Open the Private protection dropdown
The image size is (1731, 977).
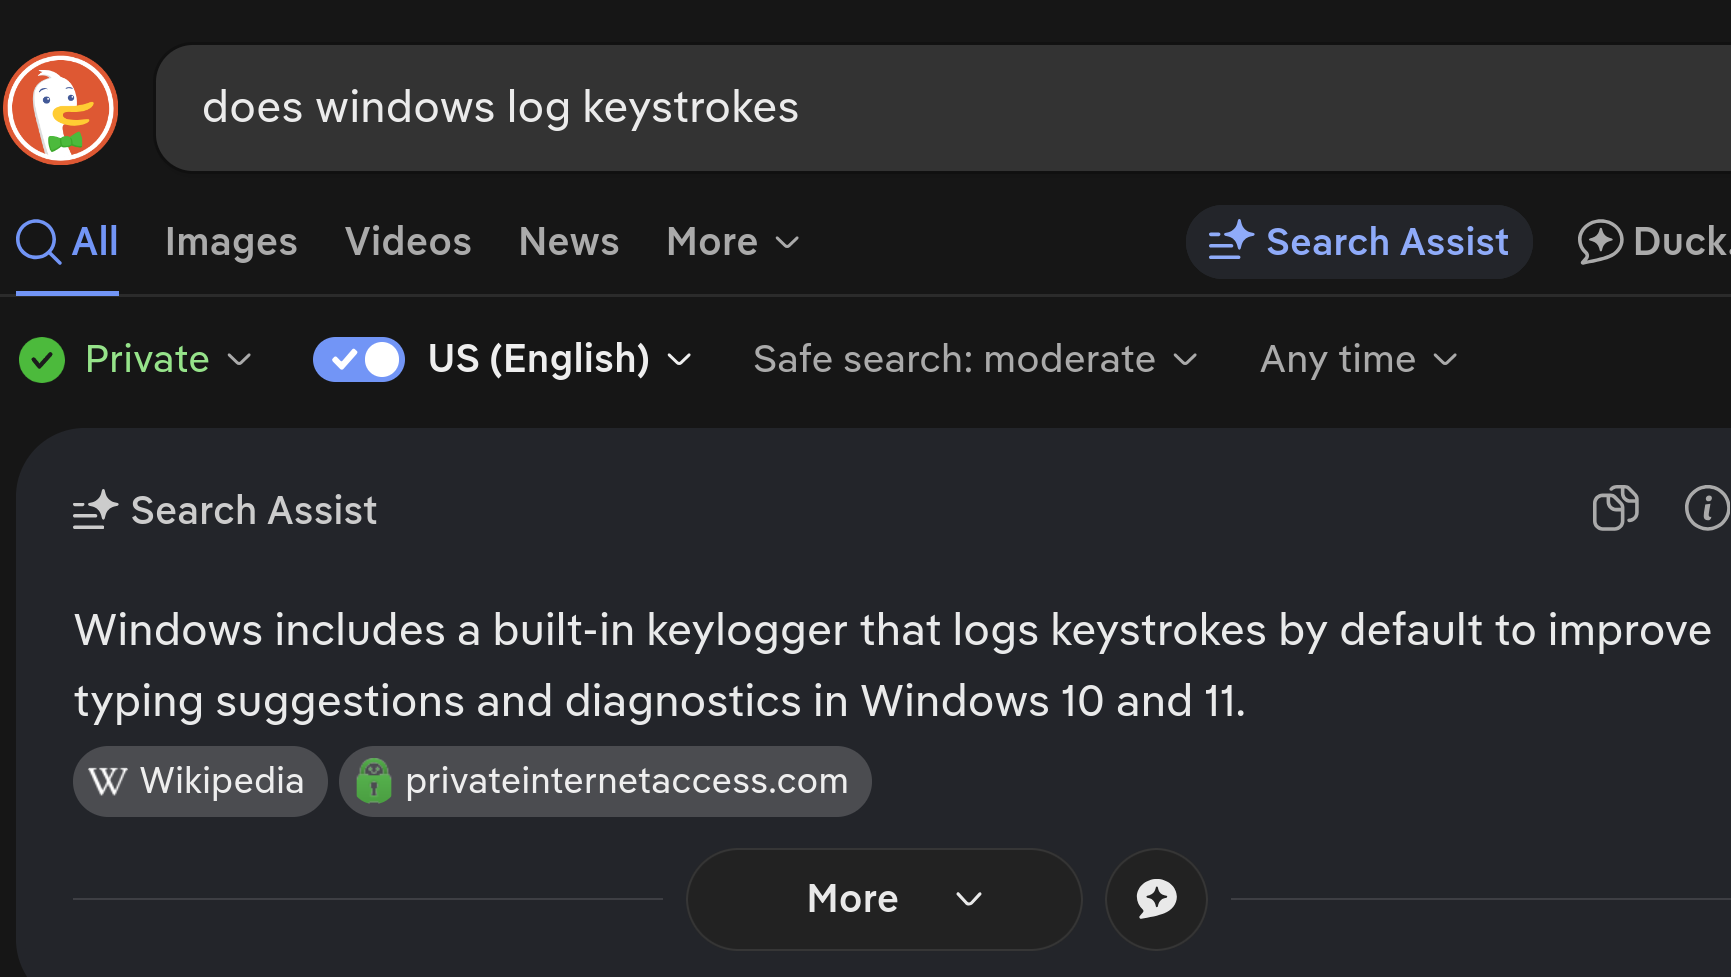click(x=168, y=359)
